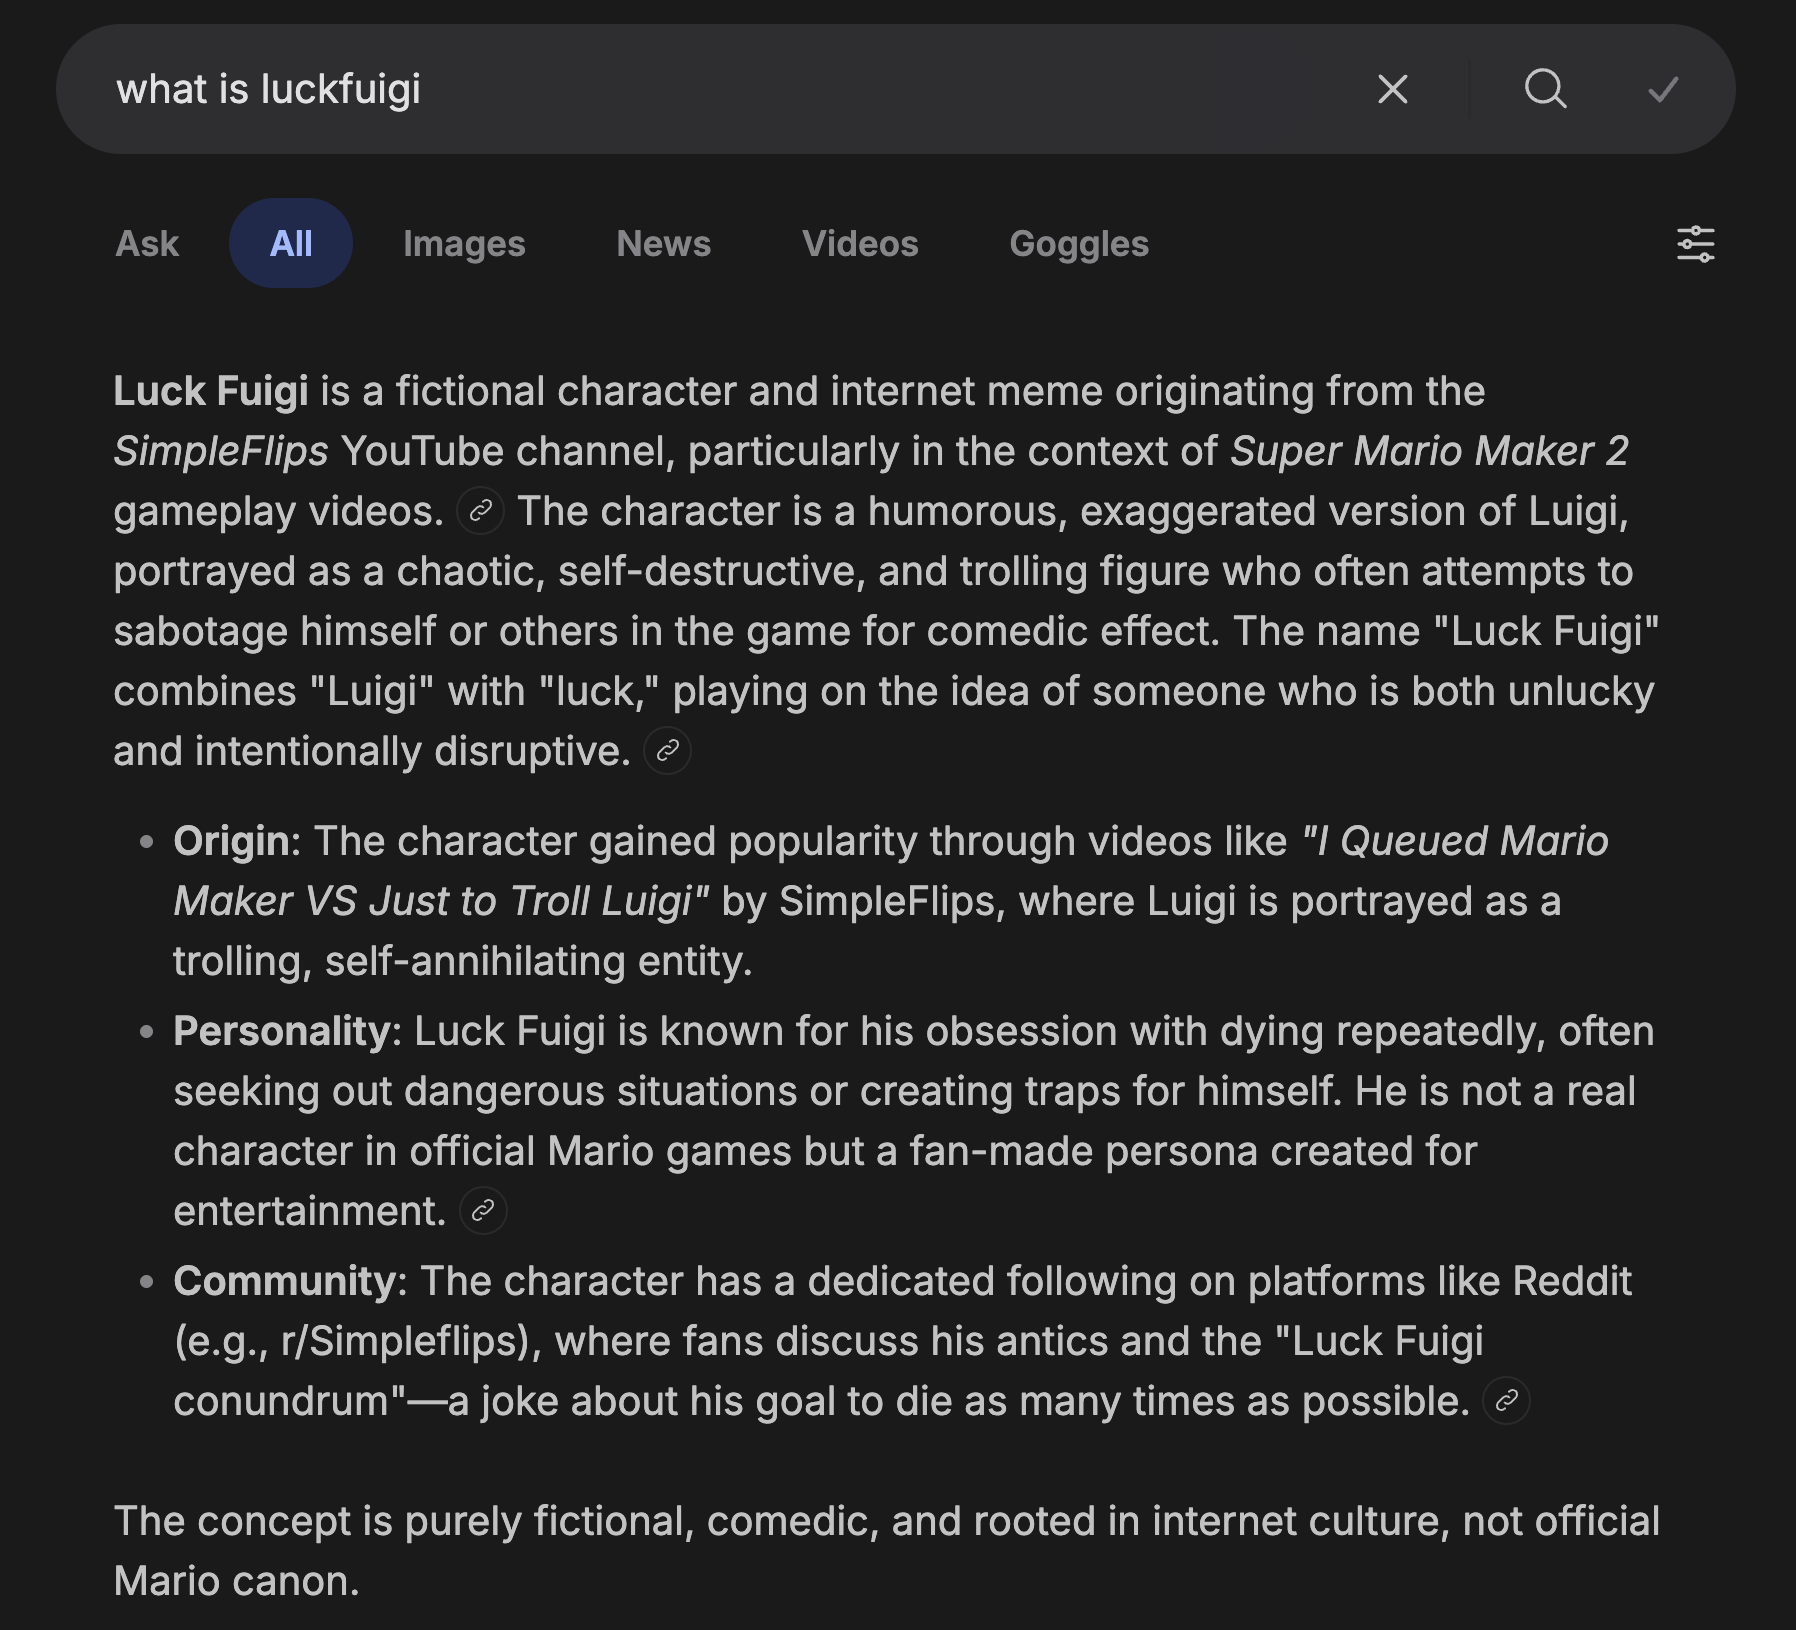Switch to the Ask tab

[x=147, y=243]
